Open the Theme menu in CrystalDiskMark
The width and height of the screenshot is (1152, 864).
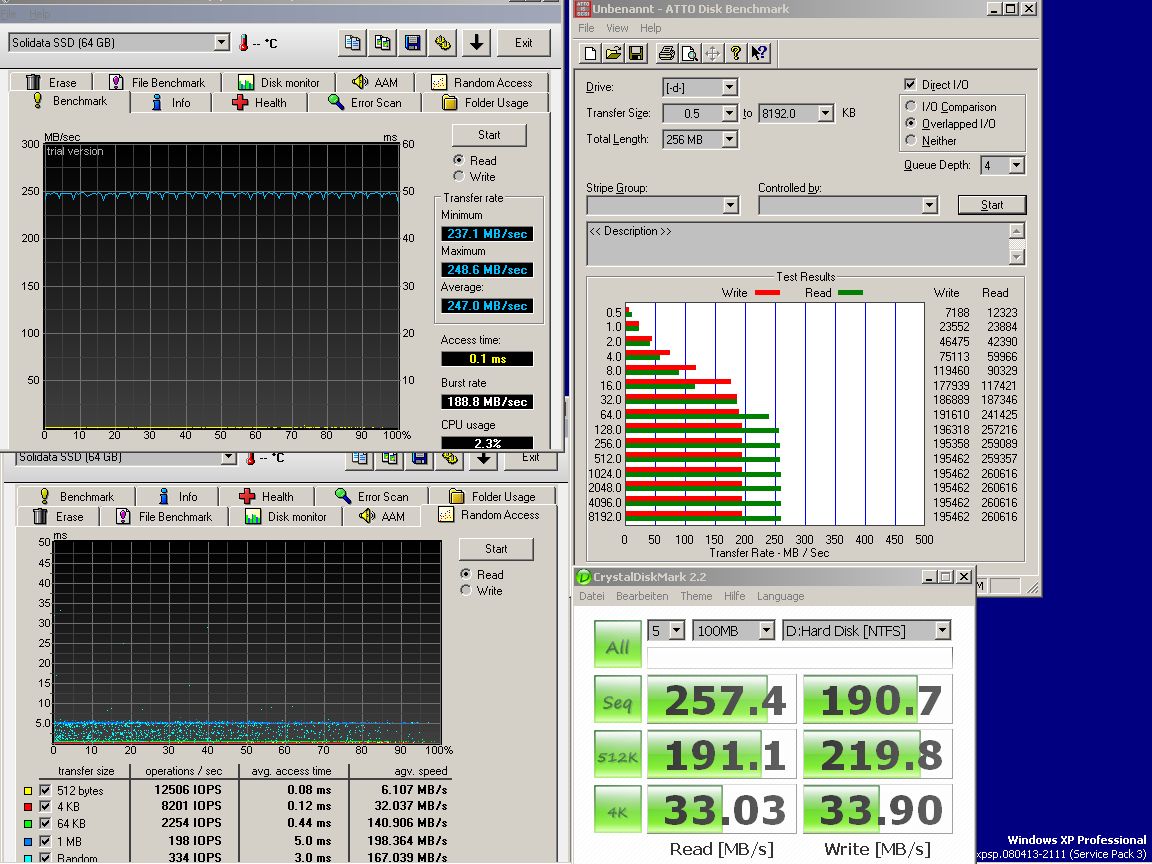(696, 596)
